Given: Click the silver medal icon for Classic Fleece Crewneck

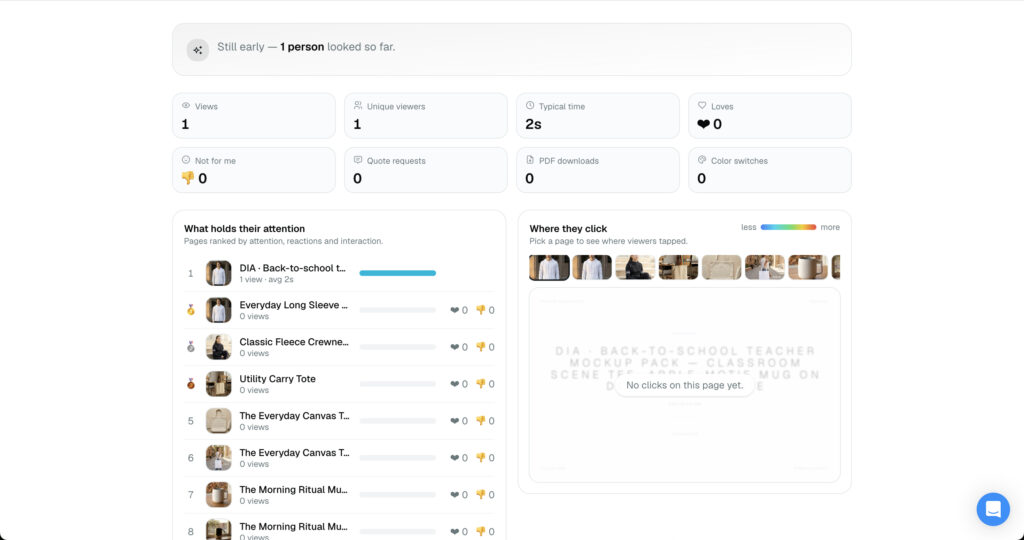Looking at the screenshot, I should 191,347.
